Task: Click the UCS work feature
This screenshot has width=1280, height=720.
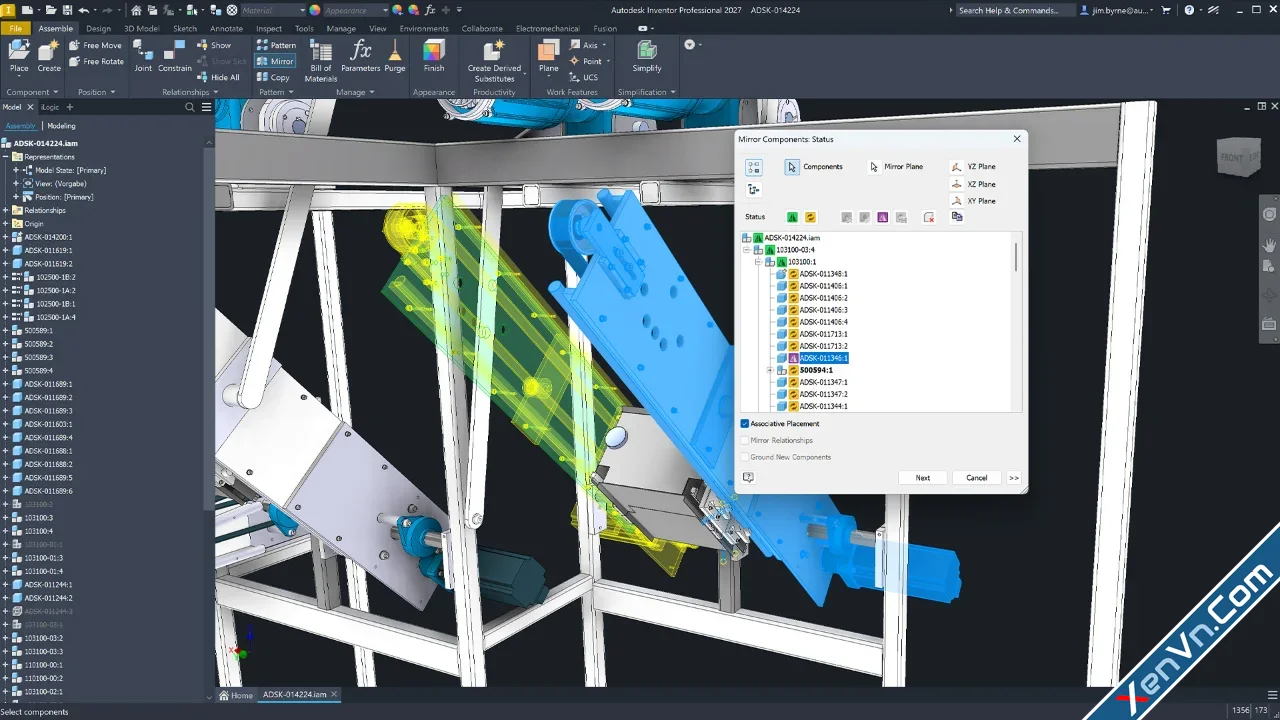Action: coord(584,77)
